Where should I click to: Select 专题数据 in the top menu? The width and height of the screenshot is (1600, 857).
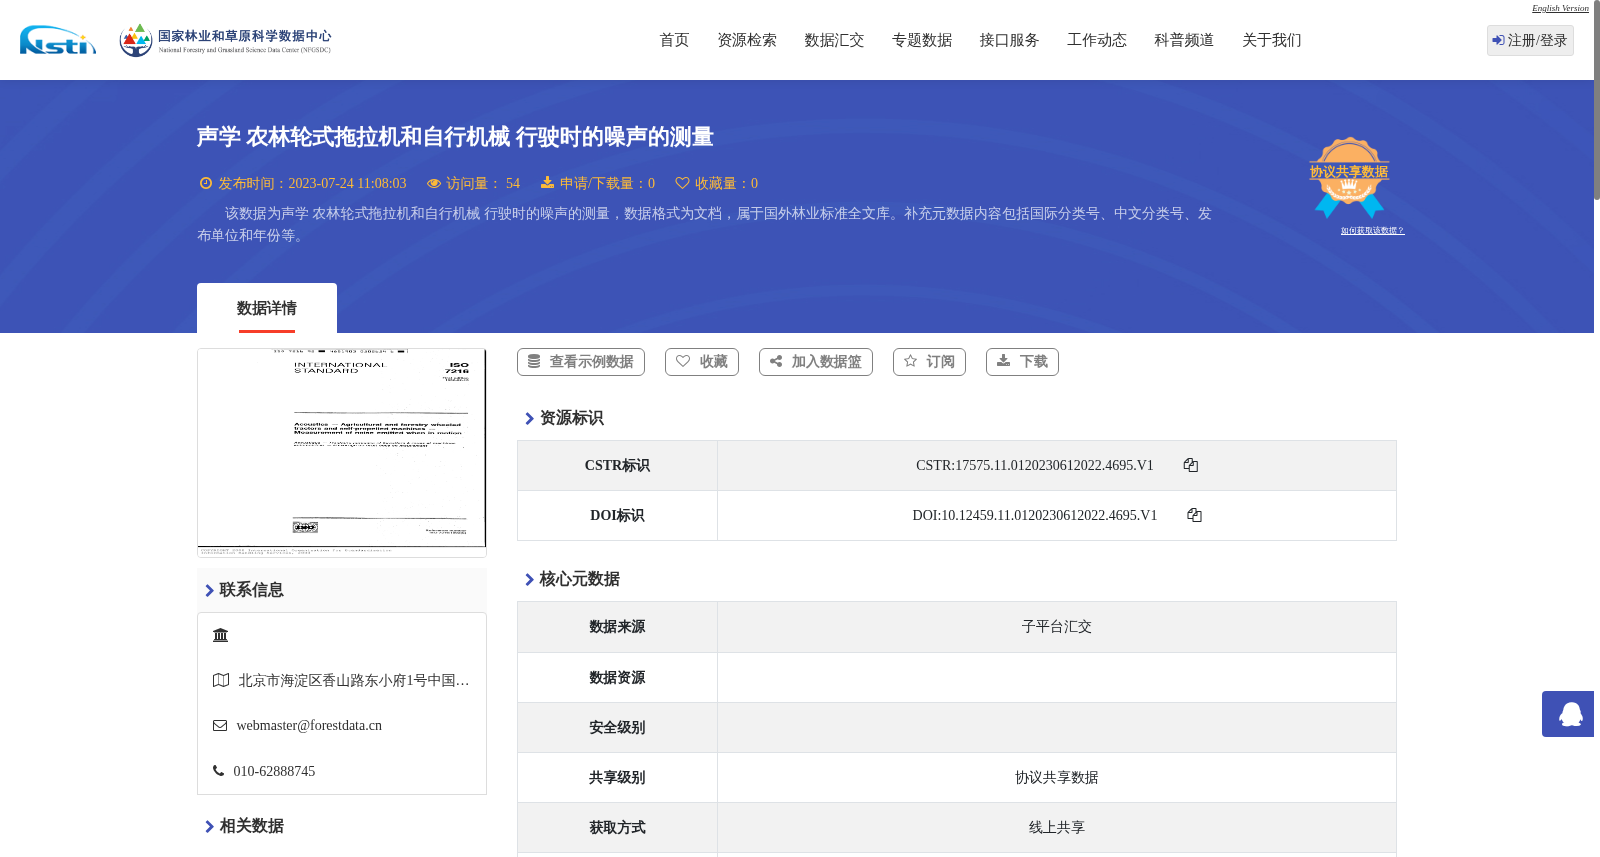(x=922, y=40)
